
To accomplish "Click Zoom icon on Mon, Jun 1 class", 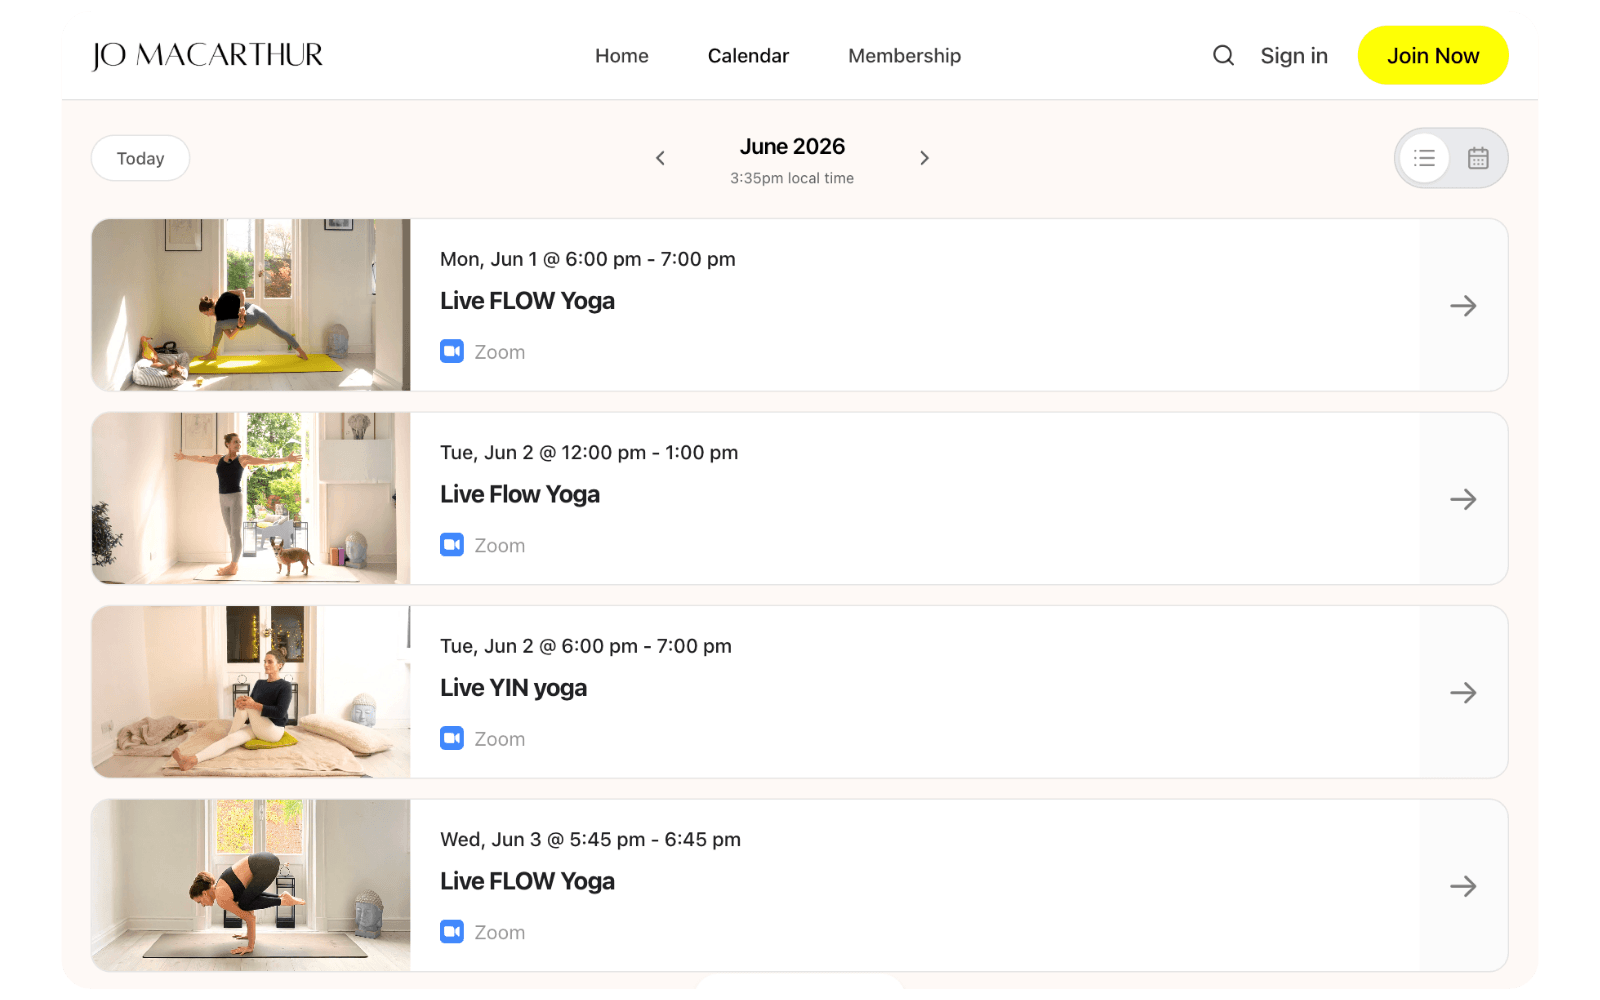I will click(452, 352).
